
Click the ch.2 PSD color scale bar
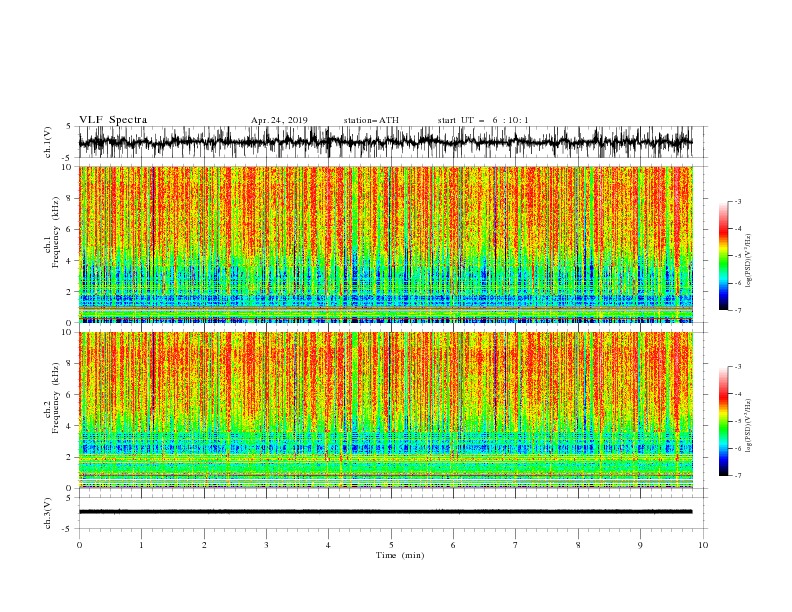click(x=724, y=421)
